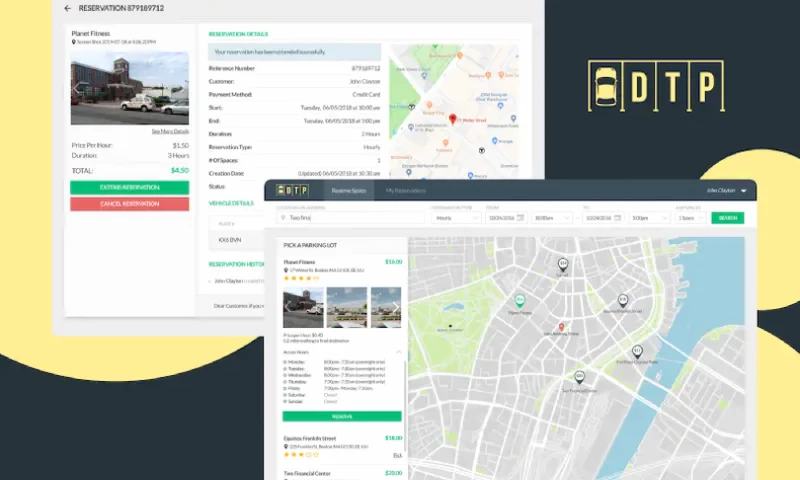Image resolution: width=800 pixels, height=480 pixels.
Task: Open the My Reservations tab
Action: 406,190
